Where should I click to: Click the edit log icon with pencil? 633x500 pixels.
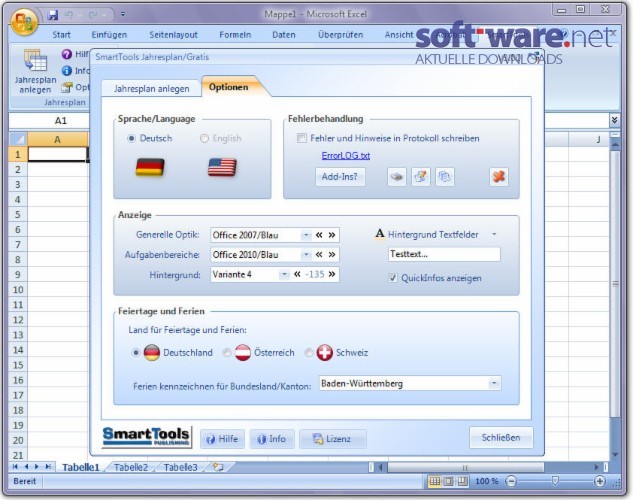tap(421, 177)
